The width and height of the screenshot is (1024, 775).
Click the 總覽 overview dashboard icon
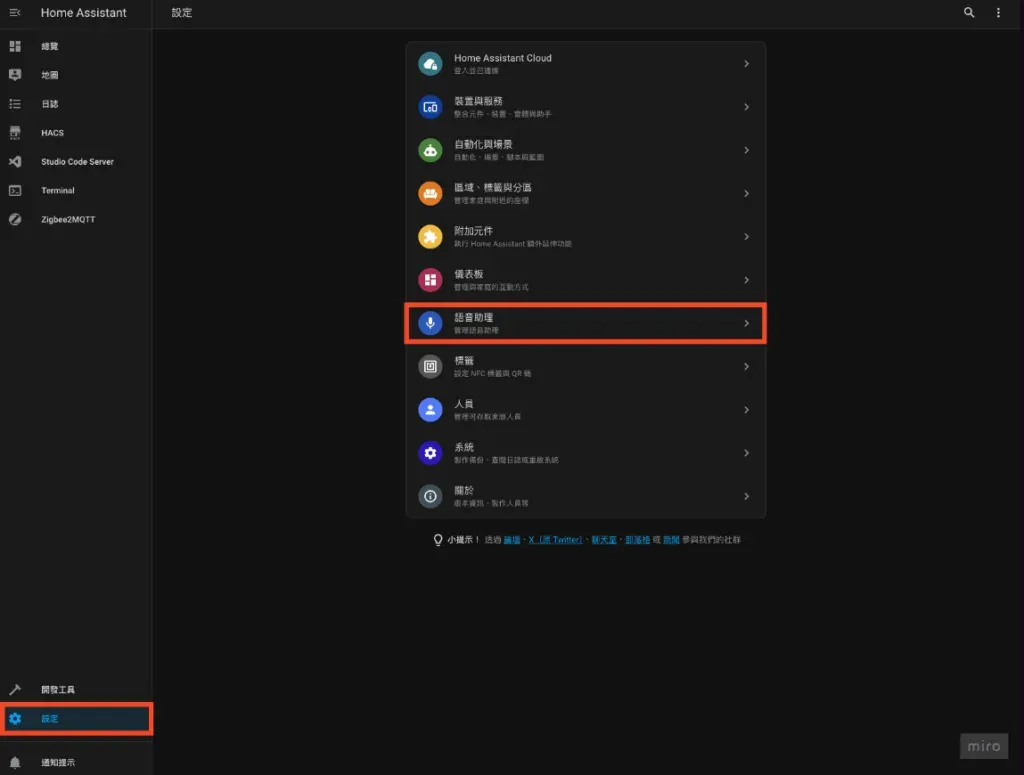point(14,45)
